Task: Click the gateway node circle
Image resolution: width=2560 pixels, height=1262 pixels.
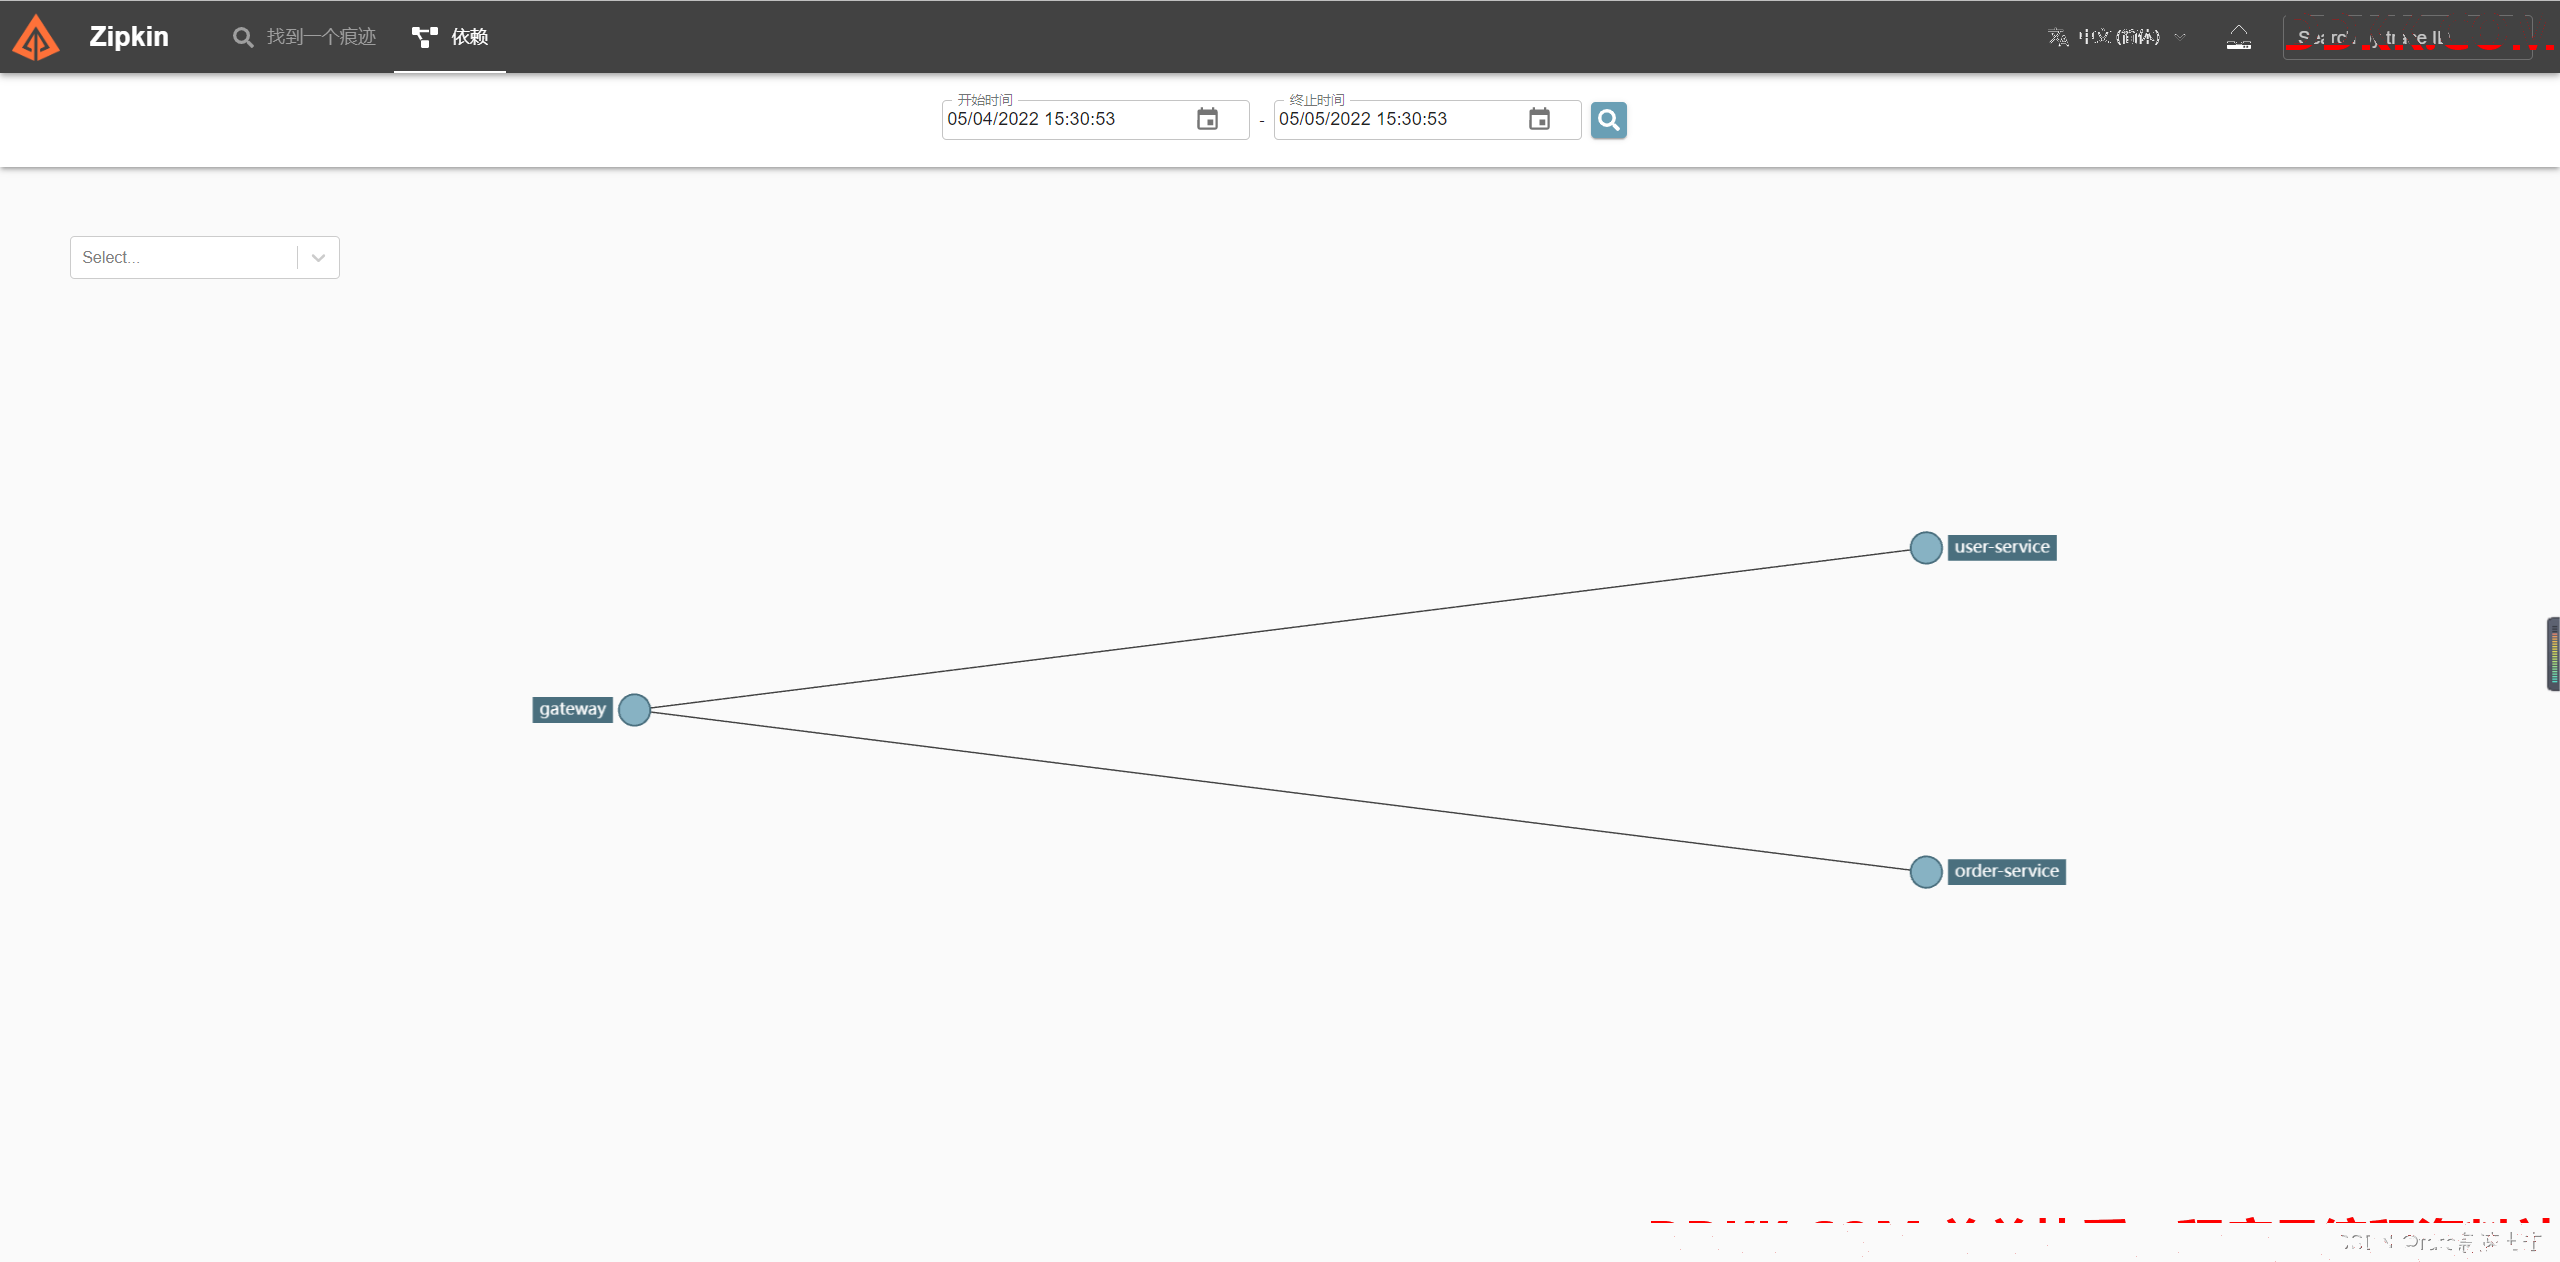Action: click(634, 710)
